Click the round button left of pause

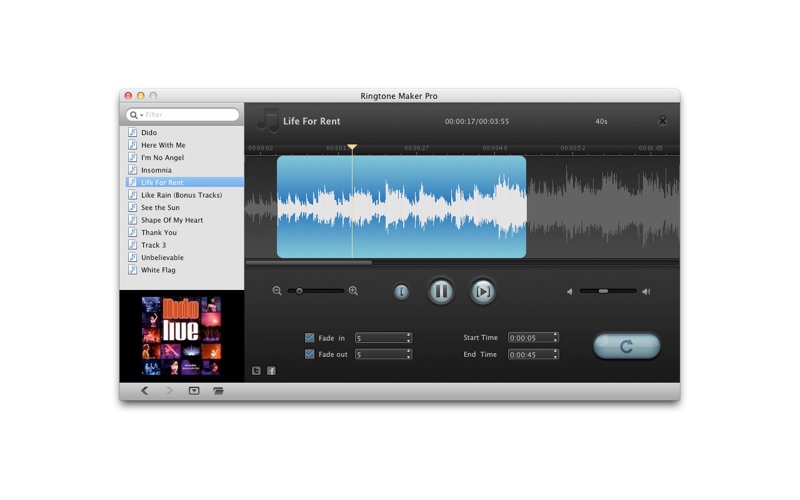pyautogui.click(x=401, y=292)
